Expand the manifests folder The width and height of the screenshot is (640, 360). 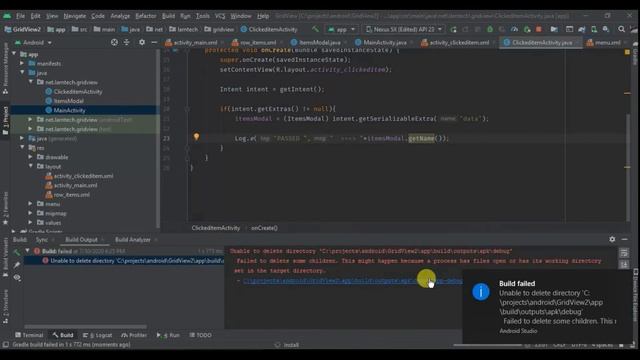[x=22, y=63]
